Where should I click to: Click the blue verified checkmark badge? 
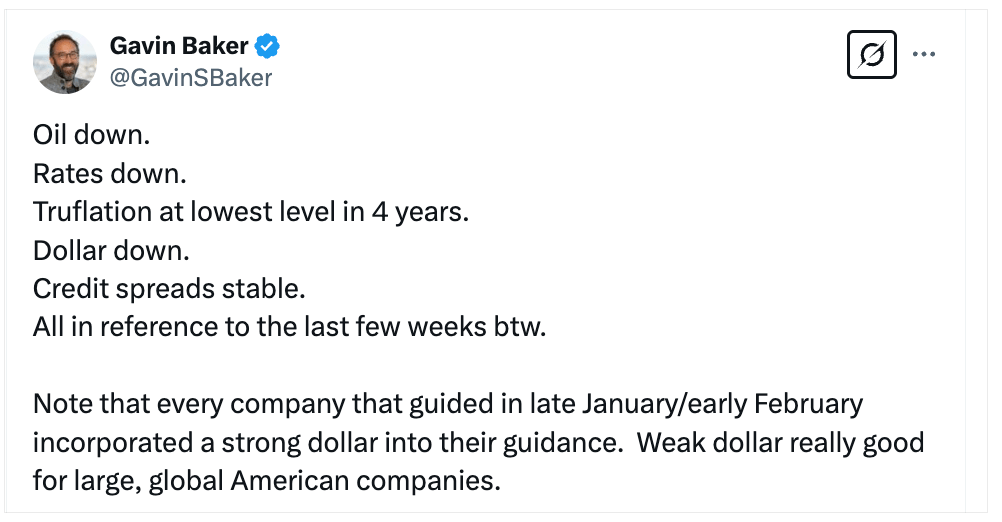point(267,46)
